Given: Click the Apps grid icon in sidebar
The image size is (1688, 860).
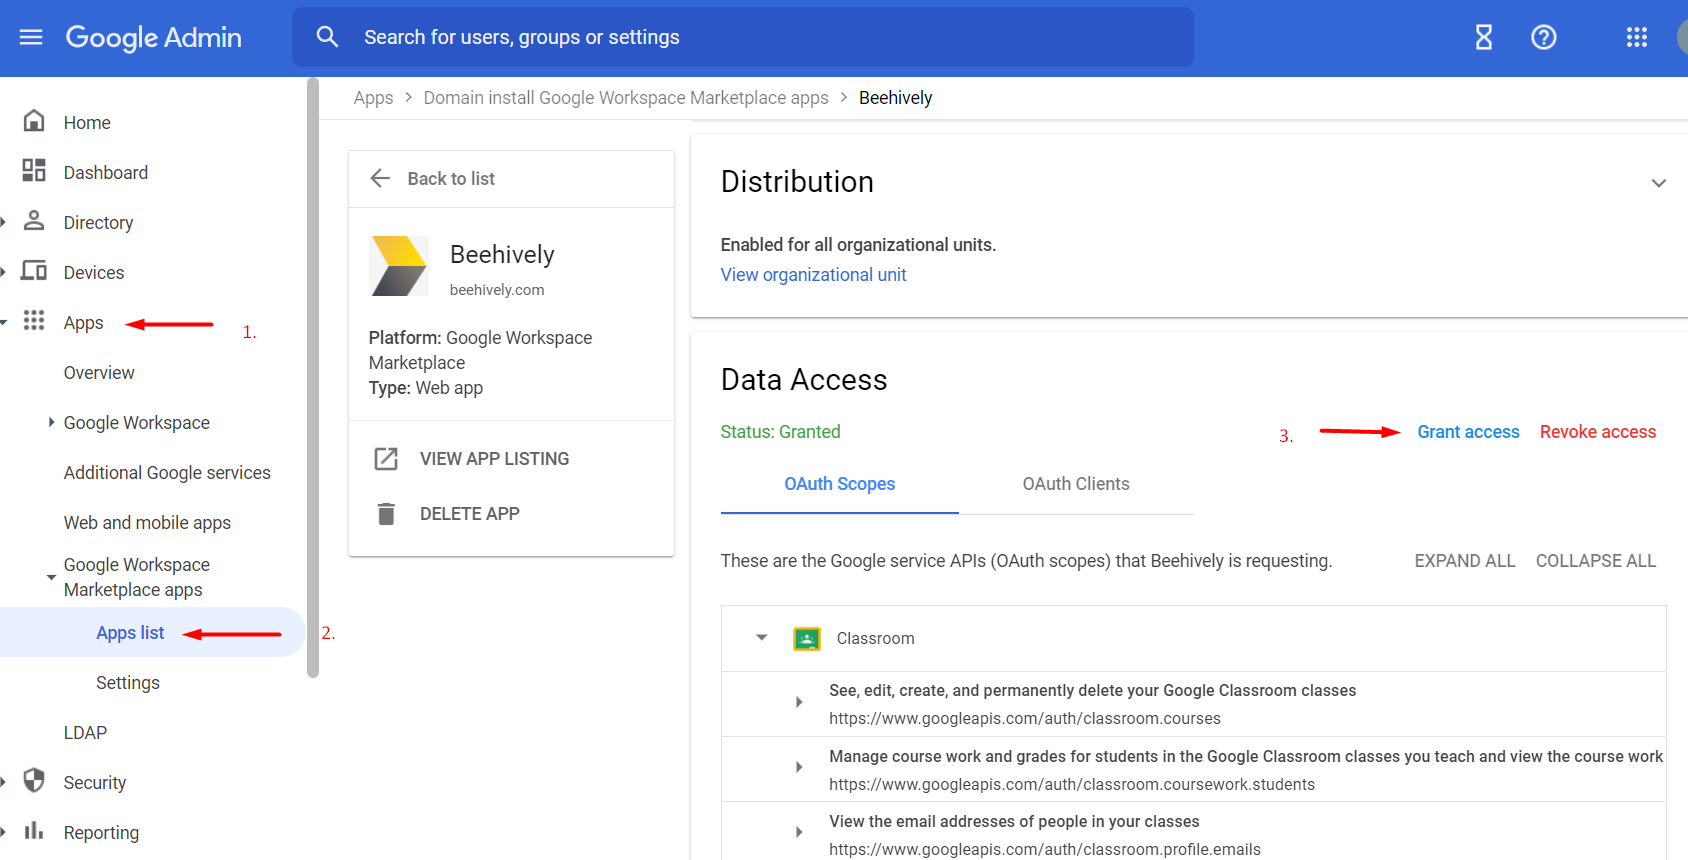Looking at the screenshot, I should click(x=34, y=320).
